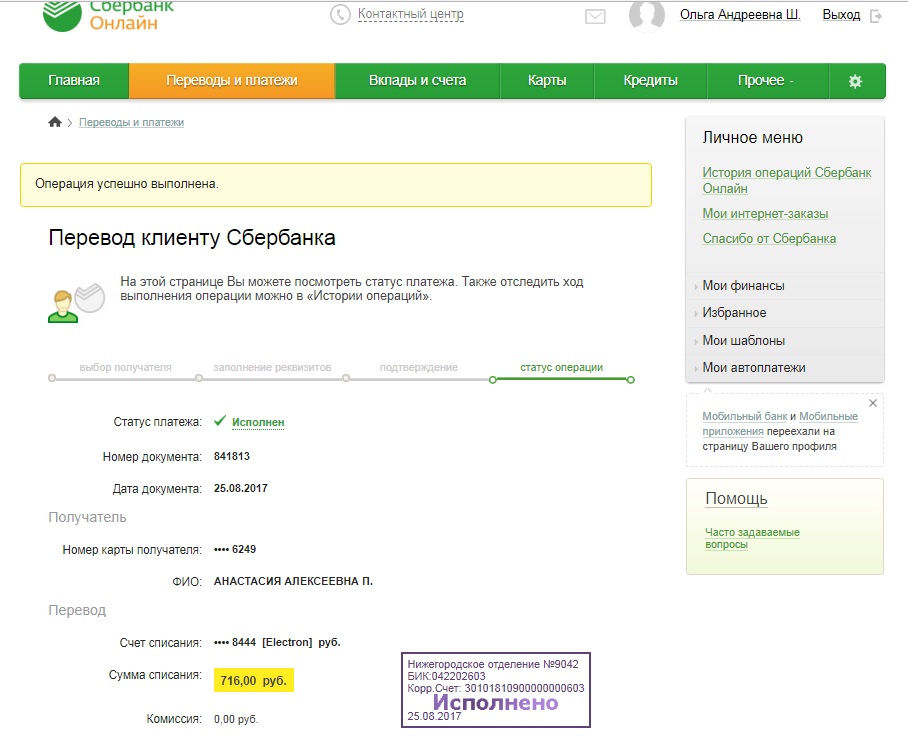Open История операций Сбербанк Онлайн link
This screenshot has width=908, height=741.
pyautogui.click(x=786, y=181)
